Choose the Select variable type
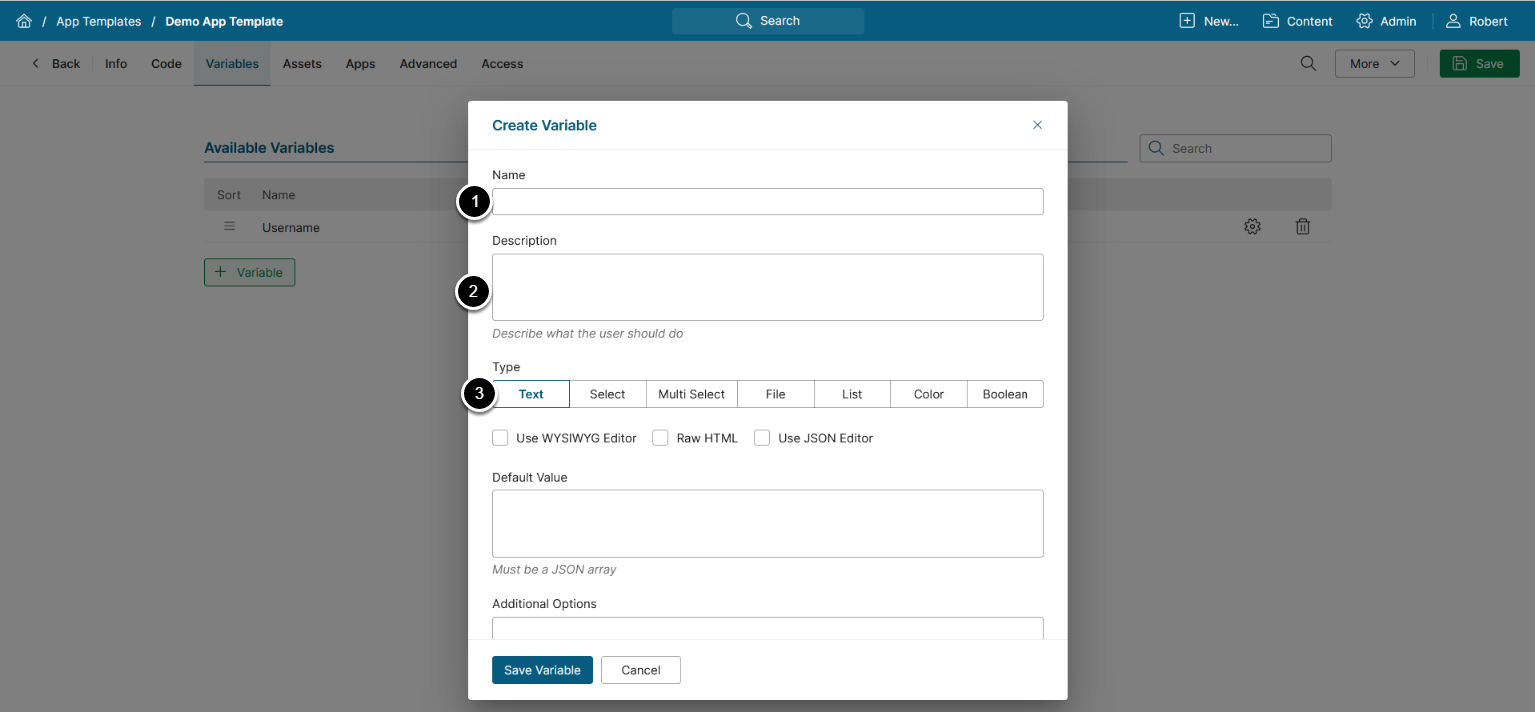1535x712 pixels. coord(607,394)
